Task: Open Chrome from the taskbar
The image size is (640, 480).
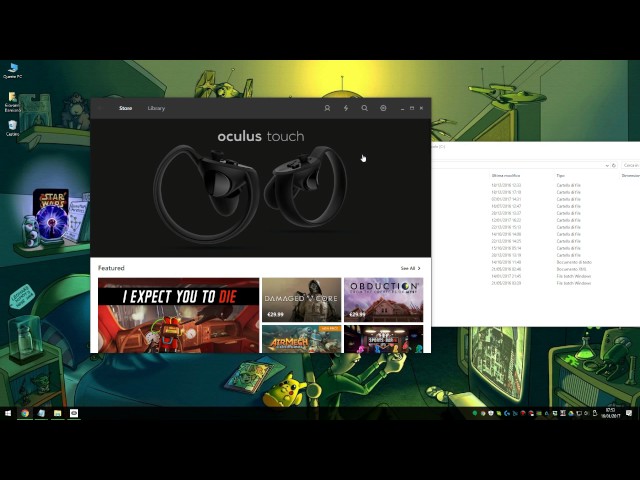Action: (25, 413)
